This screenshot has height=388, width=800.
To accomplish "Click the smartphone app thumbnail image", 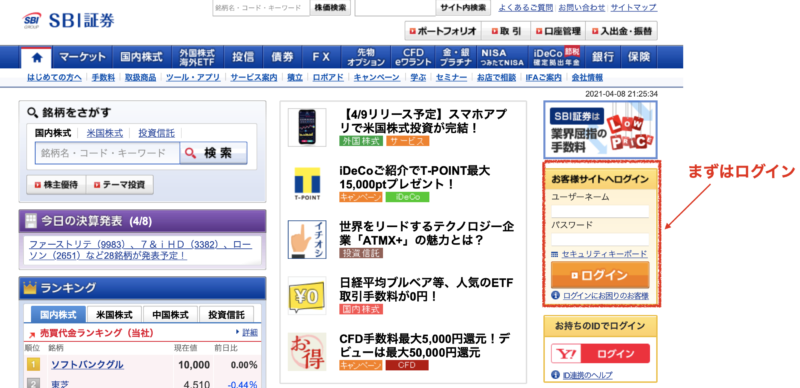I will (x=307, y=128).
